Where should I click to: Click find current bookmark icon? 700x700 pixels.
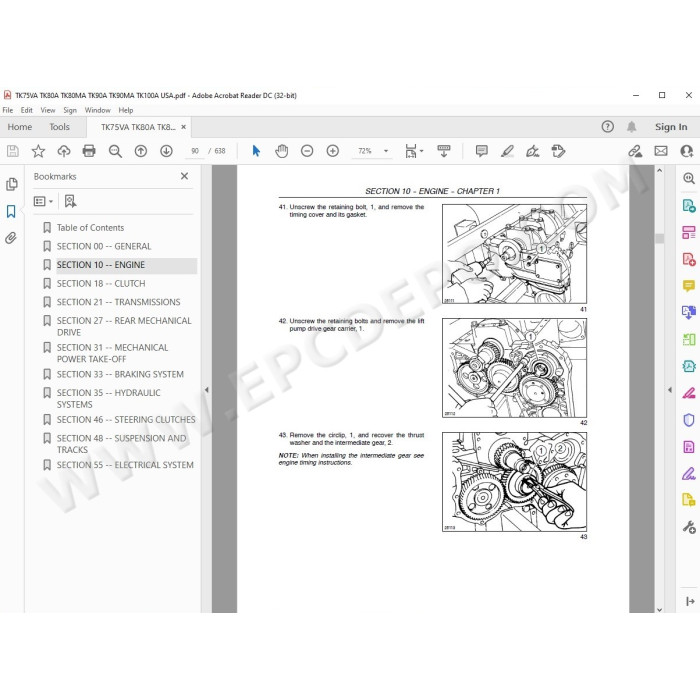tap(70, 201)
